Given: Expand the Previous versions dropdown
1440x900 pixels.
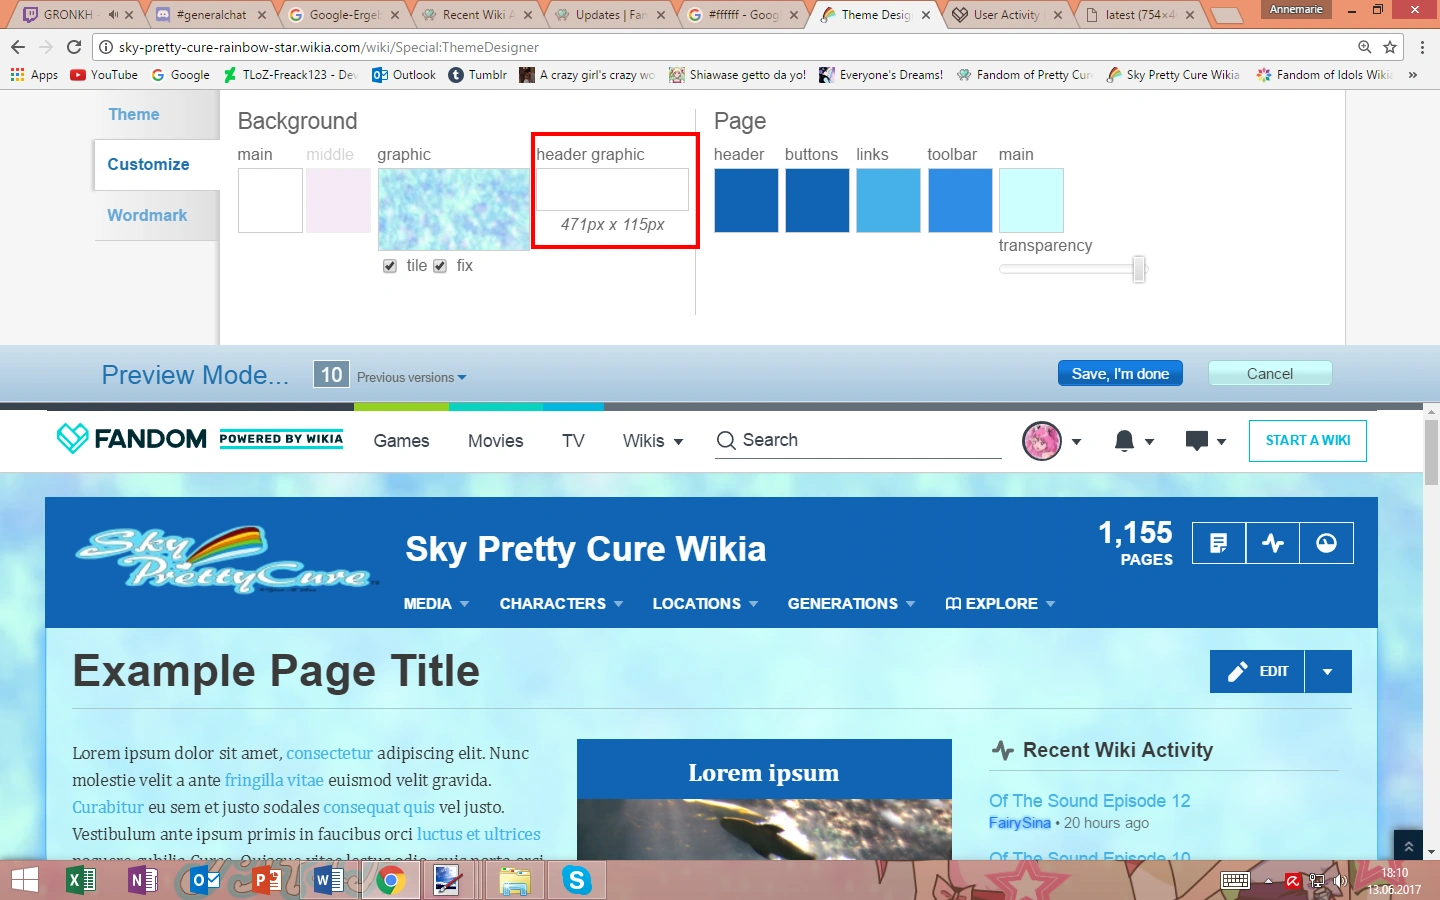Looking at the screenshot, I should tap(411, 377).
